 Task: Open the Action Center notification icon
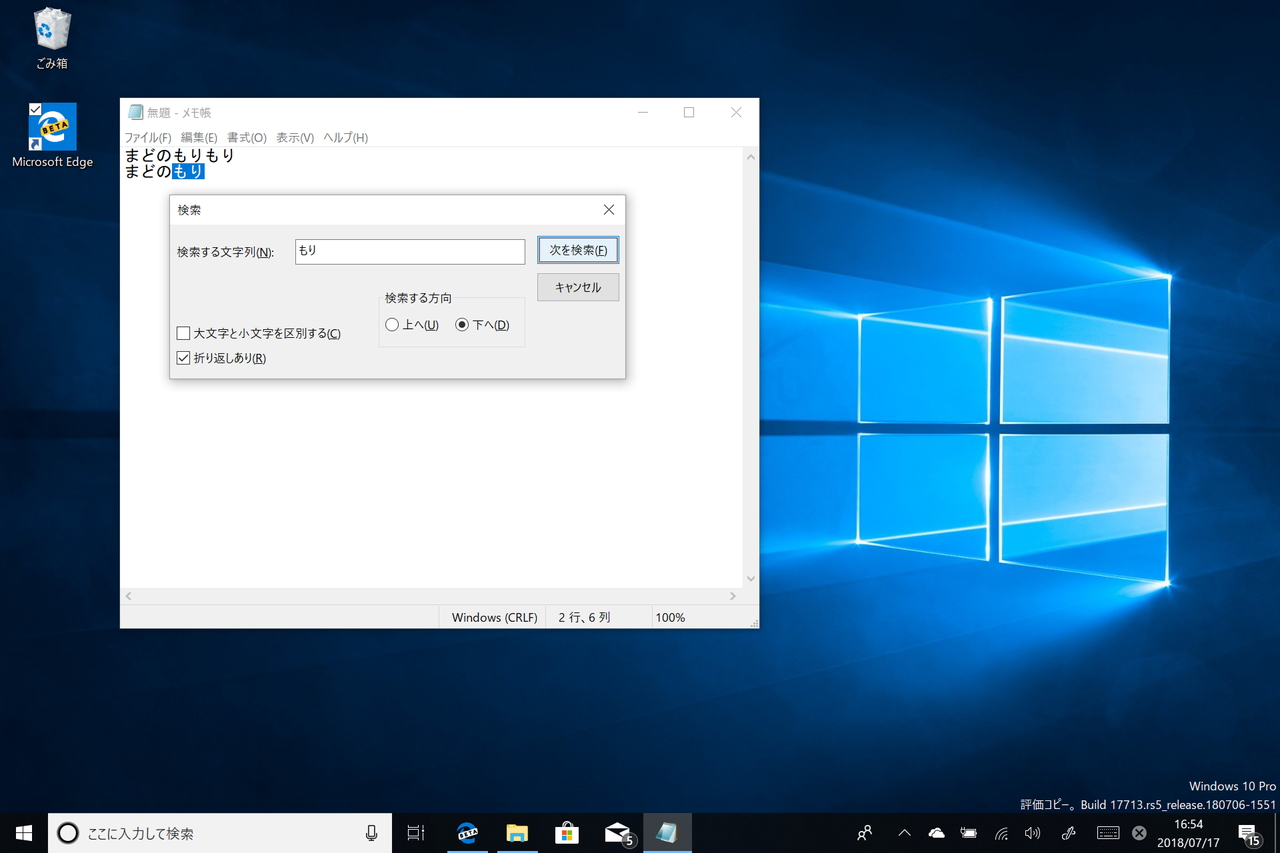coord(1249,833)
